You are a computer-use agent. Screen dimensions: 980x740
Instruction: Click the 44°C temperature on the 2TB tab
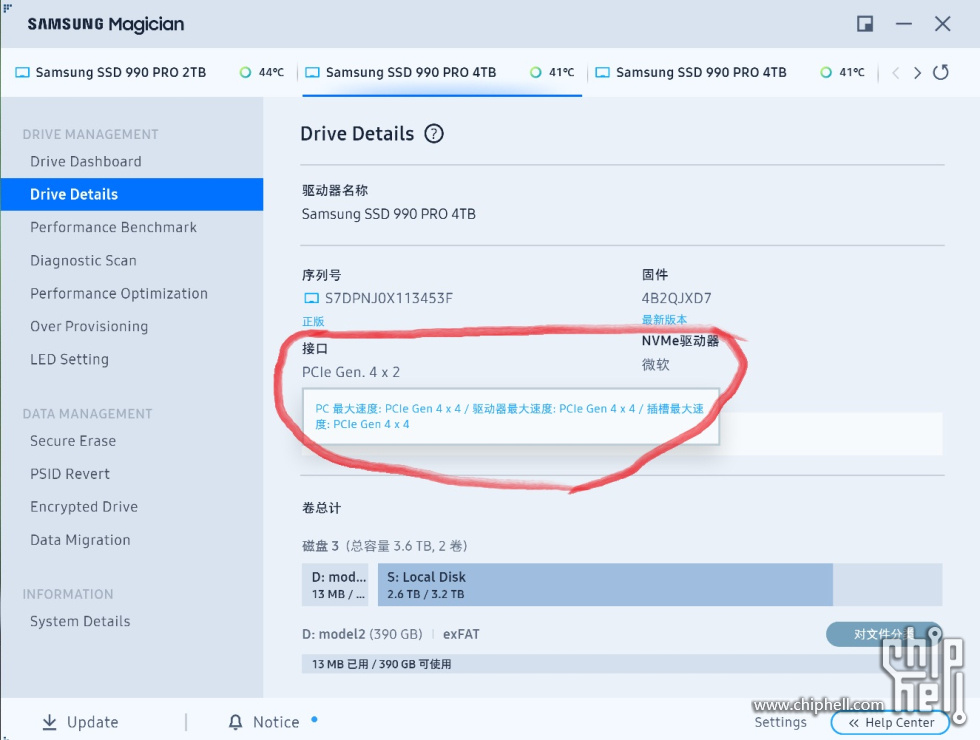click(x=271, y=72)
